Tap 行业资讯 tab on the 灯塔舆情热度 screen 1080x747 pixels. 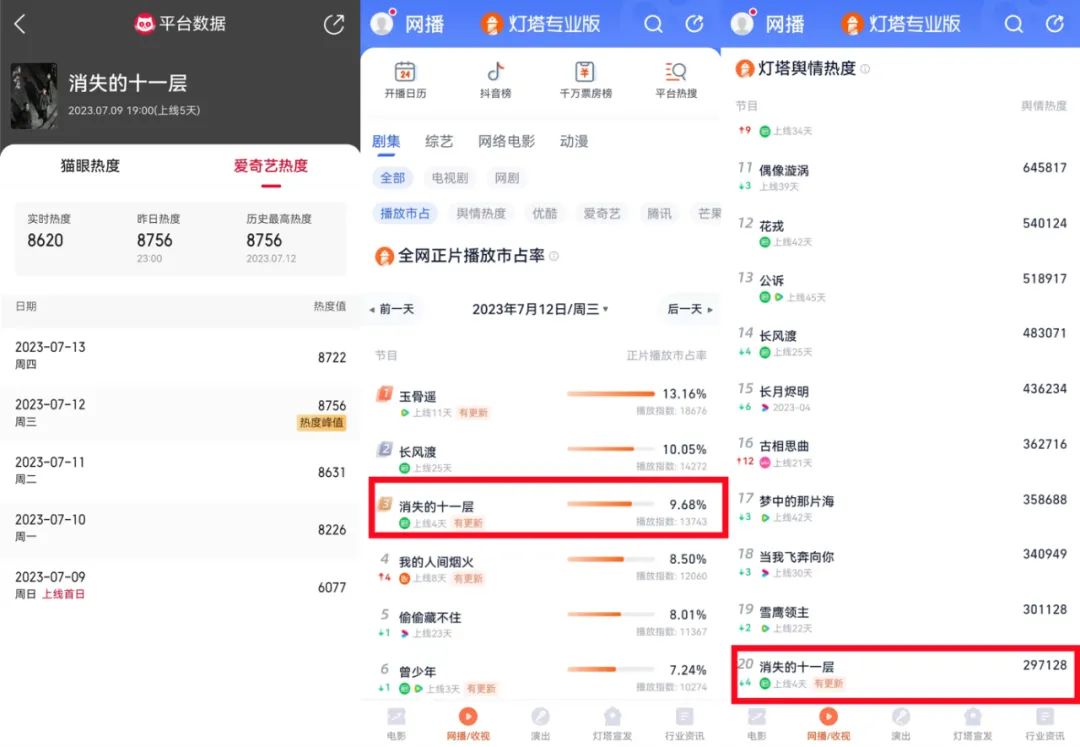point(1044,724)
